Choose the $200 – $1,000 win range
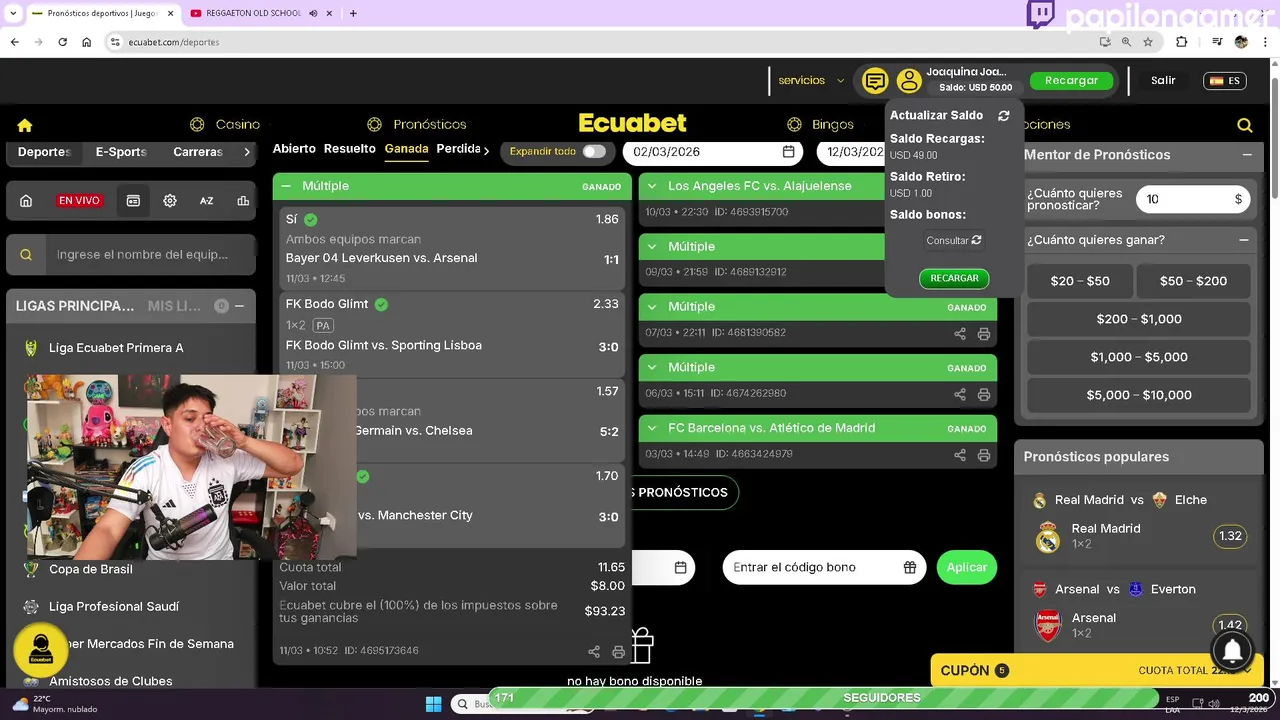 pyautogui.click(x=1139, y=319)
